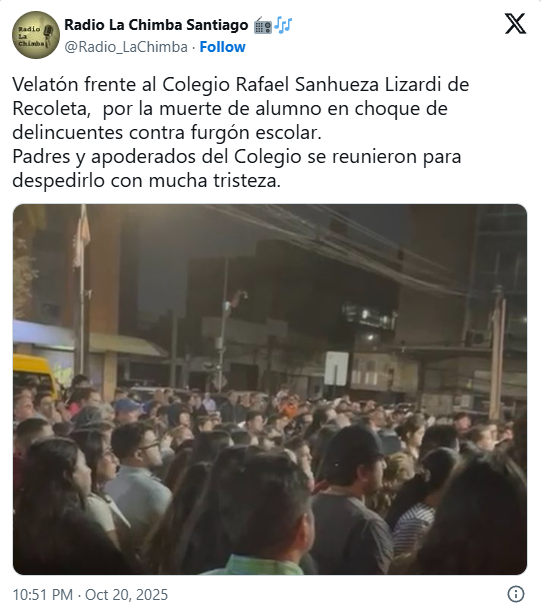The width and height of the screenshot is (541, 611).
Task: Click the street sign in video
Action: pyautogui.click(x=336, y=369)
